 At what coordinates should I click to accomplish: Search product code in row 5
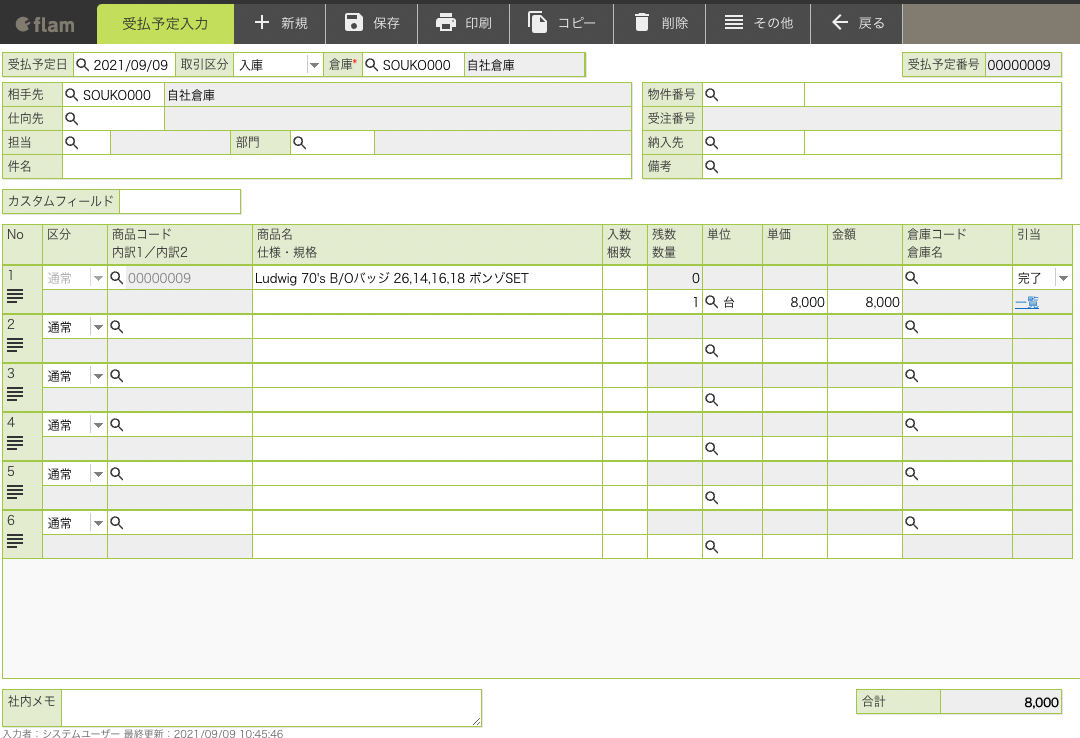[116, 473]
